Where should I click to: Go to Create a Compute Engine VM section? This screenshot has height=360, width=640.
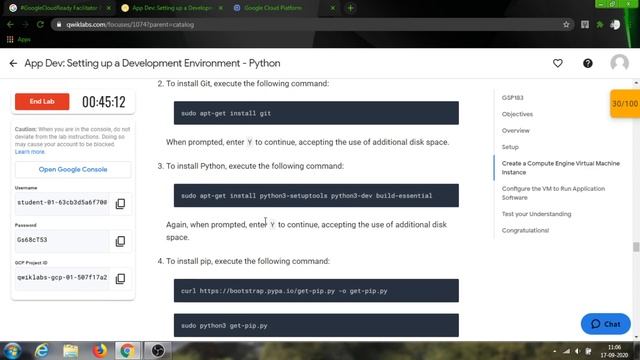click(x=560, y=168)
